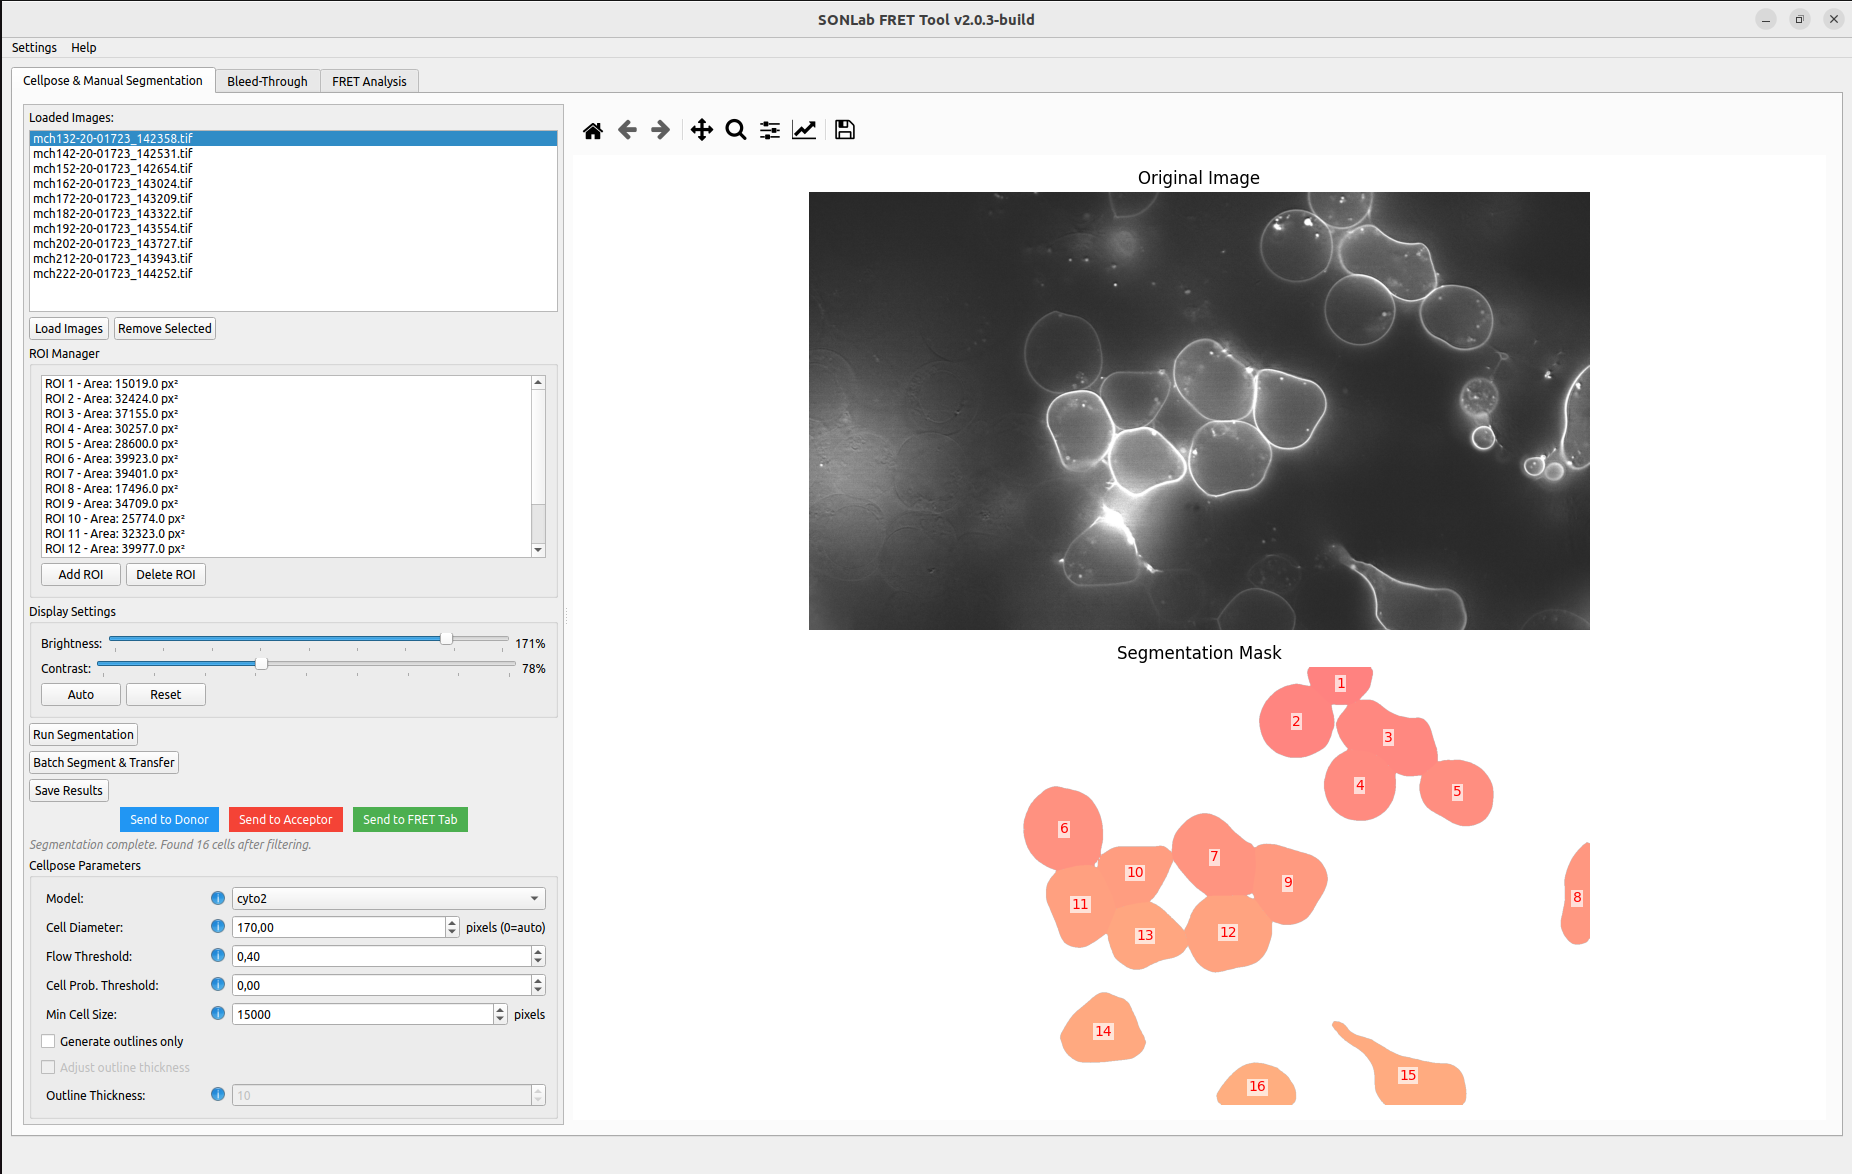Image resolution: width=1852 pixels, height=1174 pixels.
Task: Click the Min Cell Size input field
Action: [x=363, y=1014]
